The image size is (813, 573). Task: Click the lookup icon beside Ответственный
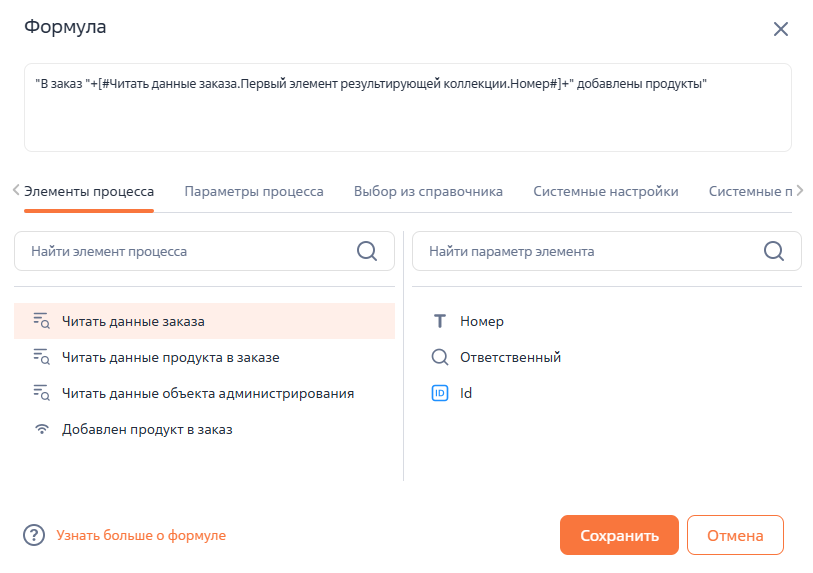click(440, 357)
